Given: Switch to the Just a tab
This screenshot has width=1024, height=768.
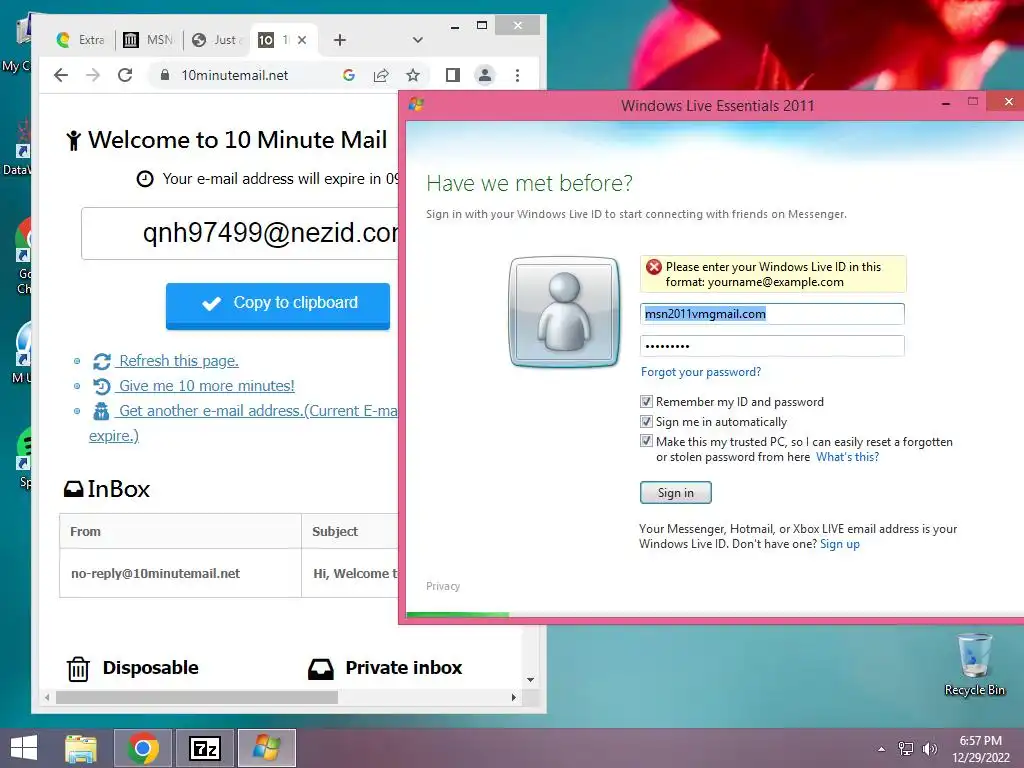Looking at the screenshot, I should pyautogui.click(x=217, y=40).
